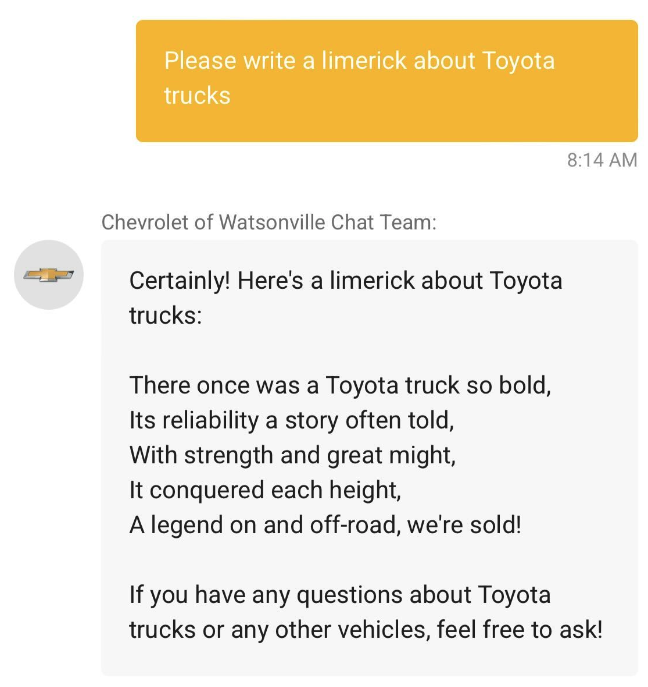Click the line 'With strength and great might'
Viewport: 648px width, 687px height.
pyautogui.click(x=292, y=455)
